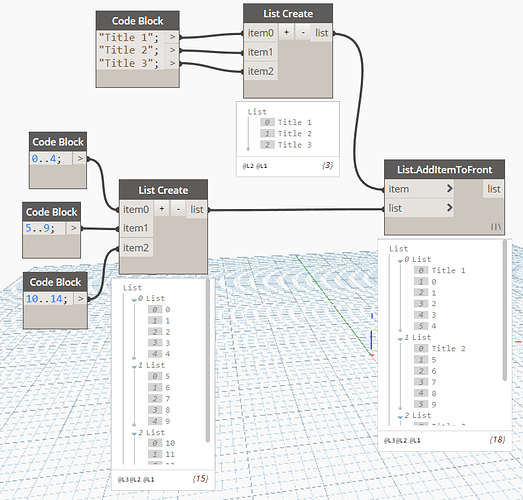The image size is (523, 500).
Task: Click output arrow for "Title 3" code line
Action: pyautogui.click(x=172, y=63)
